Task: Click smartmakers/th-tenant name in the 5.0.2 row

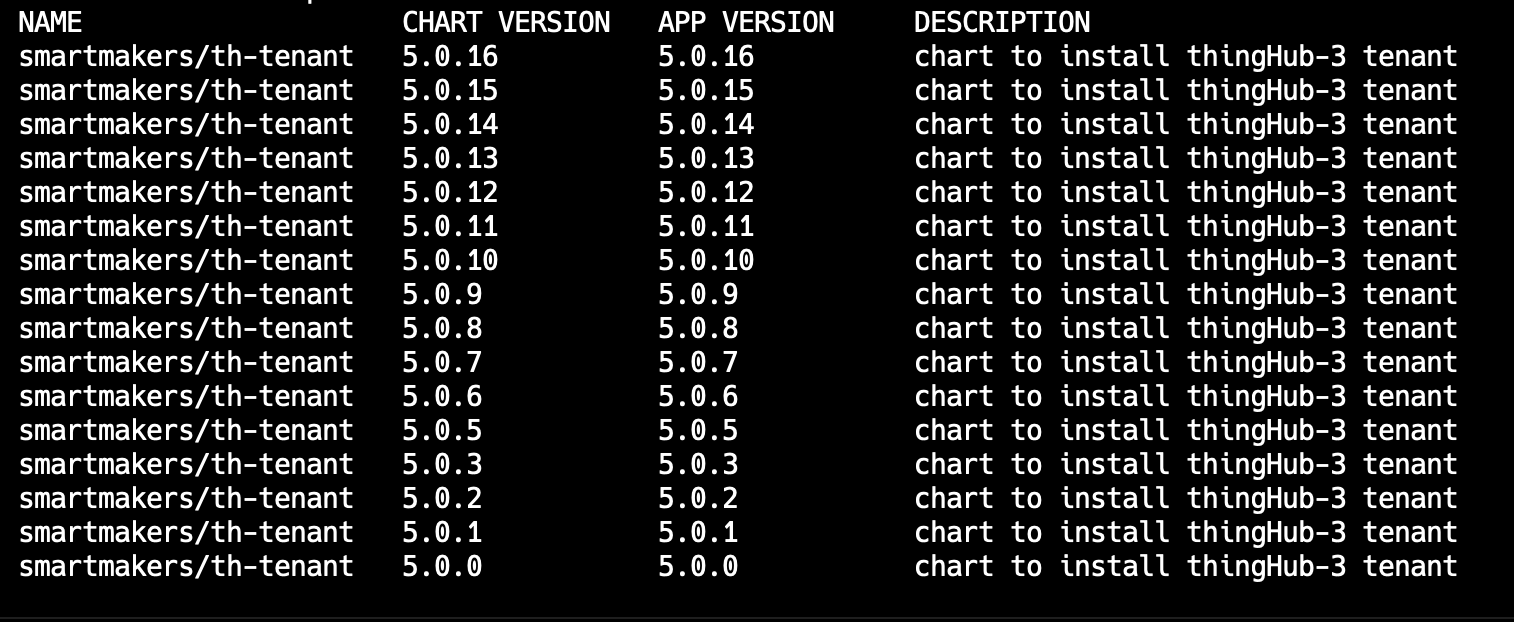Action: click(x=186, y=499)
